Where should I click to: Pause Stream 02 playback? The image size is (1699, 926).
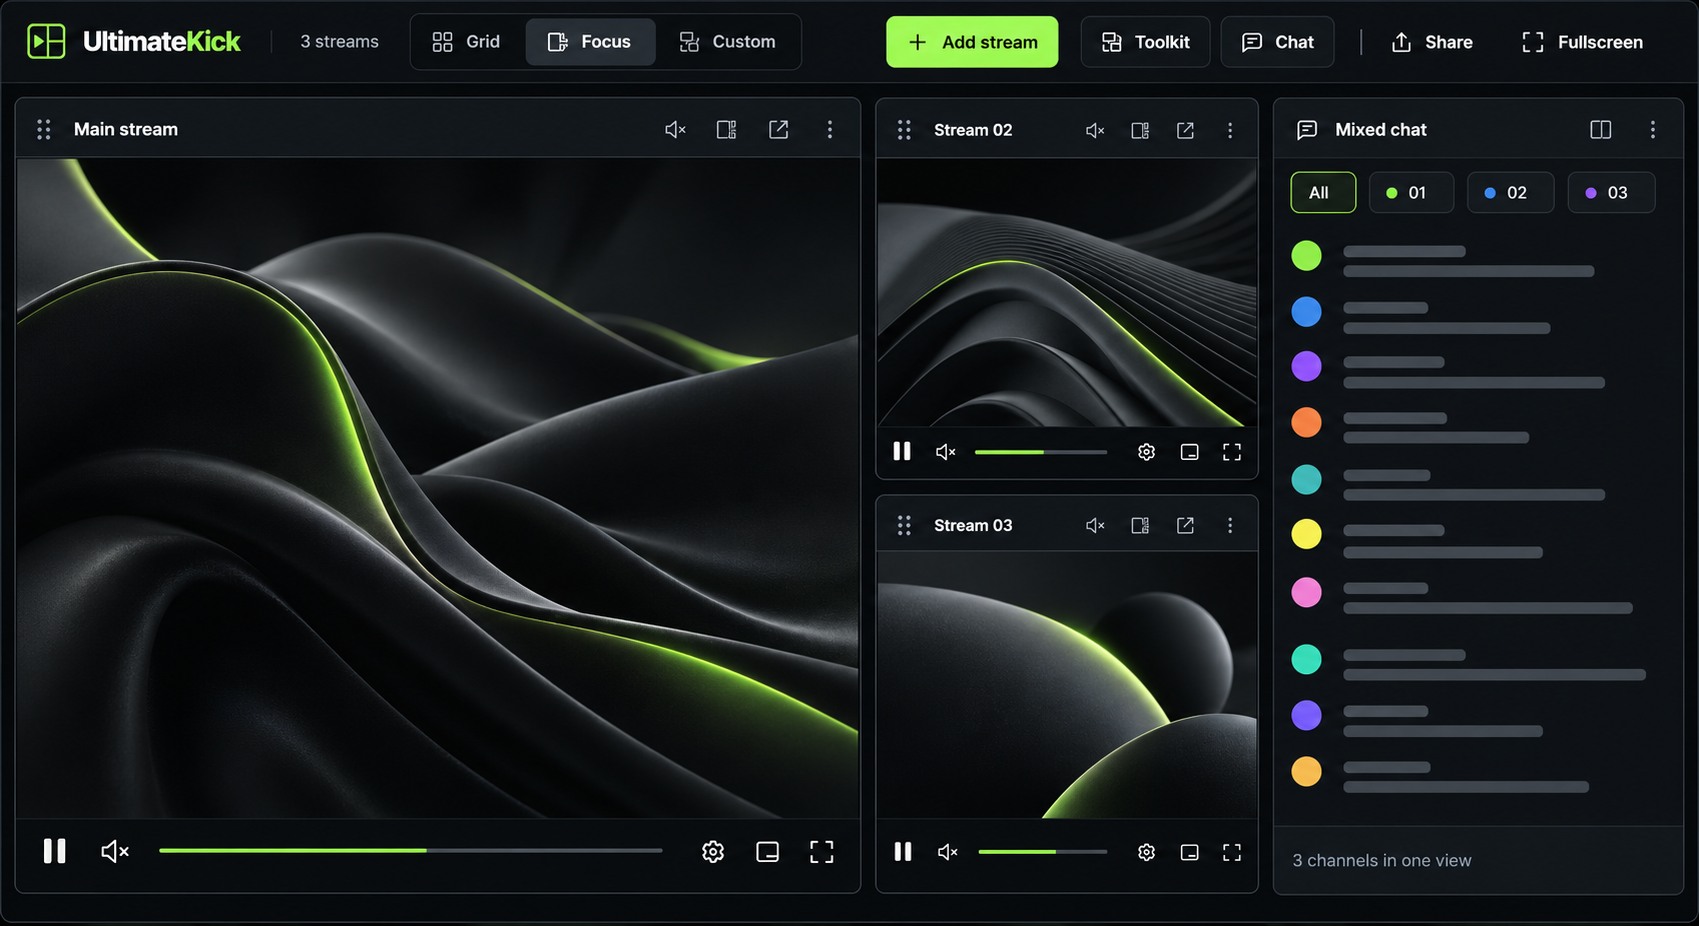pyautogui.click(x=902, y=451)
